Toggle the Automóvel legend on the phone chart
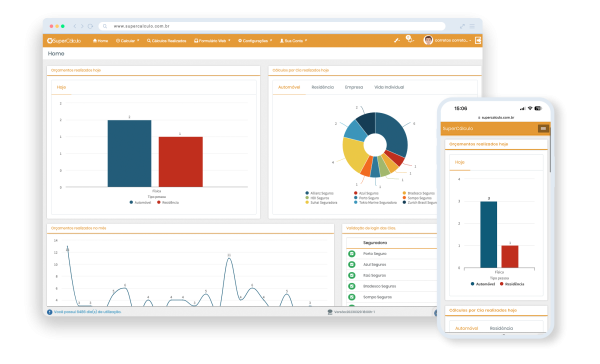Screen dimensions: 600x364 click(483, 284)
